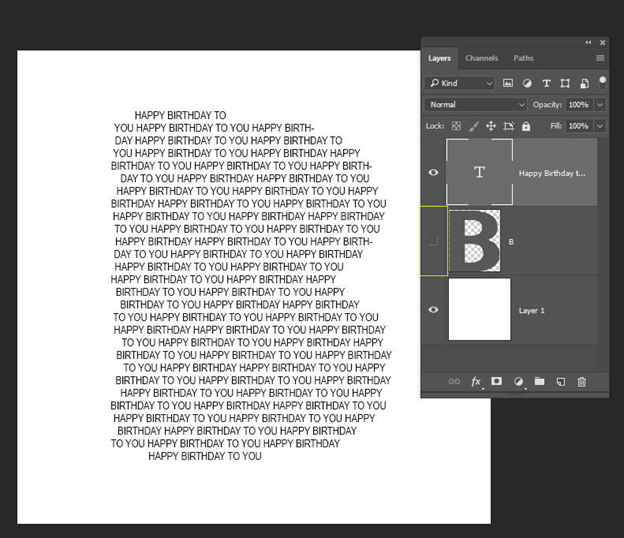Screen dimensions: 624x538
Task: Create new fill or adjustment layer
Action: (518, 382)
